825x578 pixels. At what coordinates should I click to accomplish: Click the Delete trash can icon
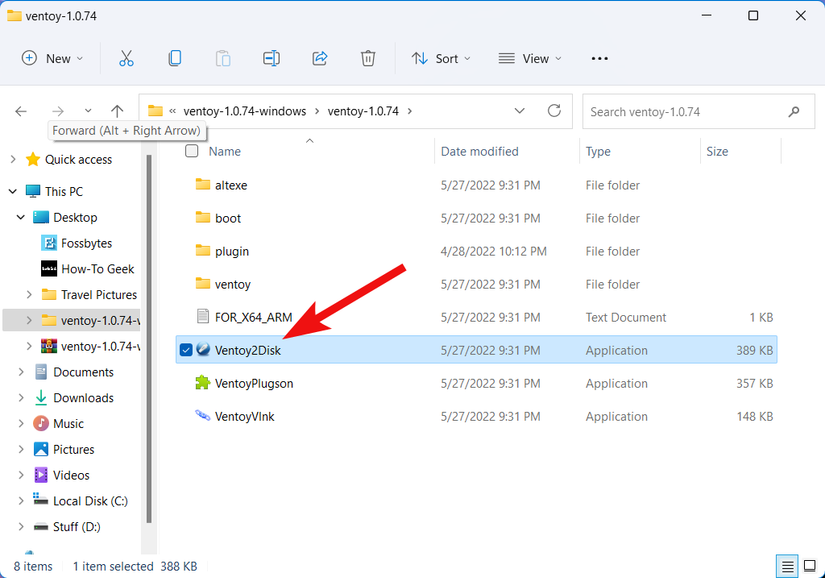click(x=368, y=58)
